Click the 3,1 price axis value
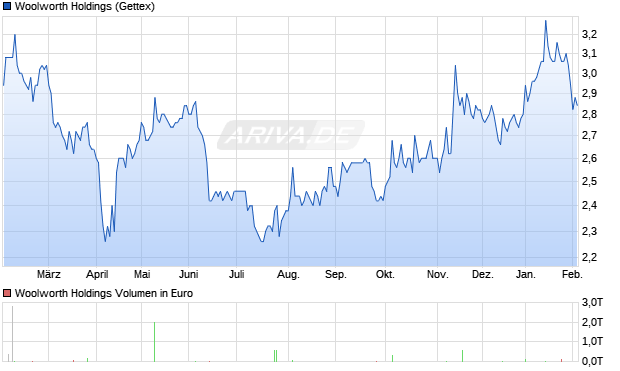This screenshot has height=371, width=620. tap(589, 53)
